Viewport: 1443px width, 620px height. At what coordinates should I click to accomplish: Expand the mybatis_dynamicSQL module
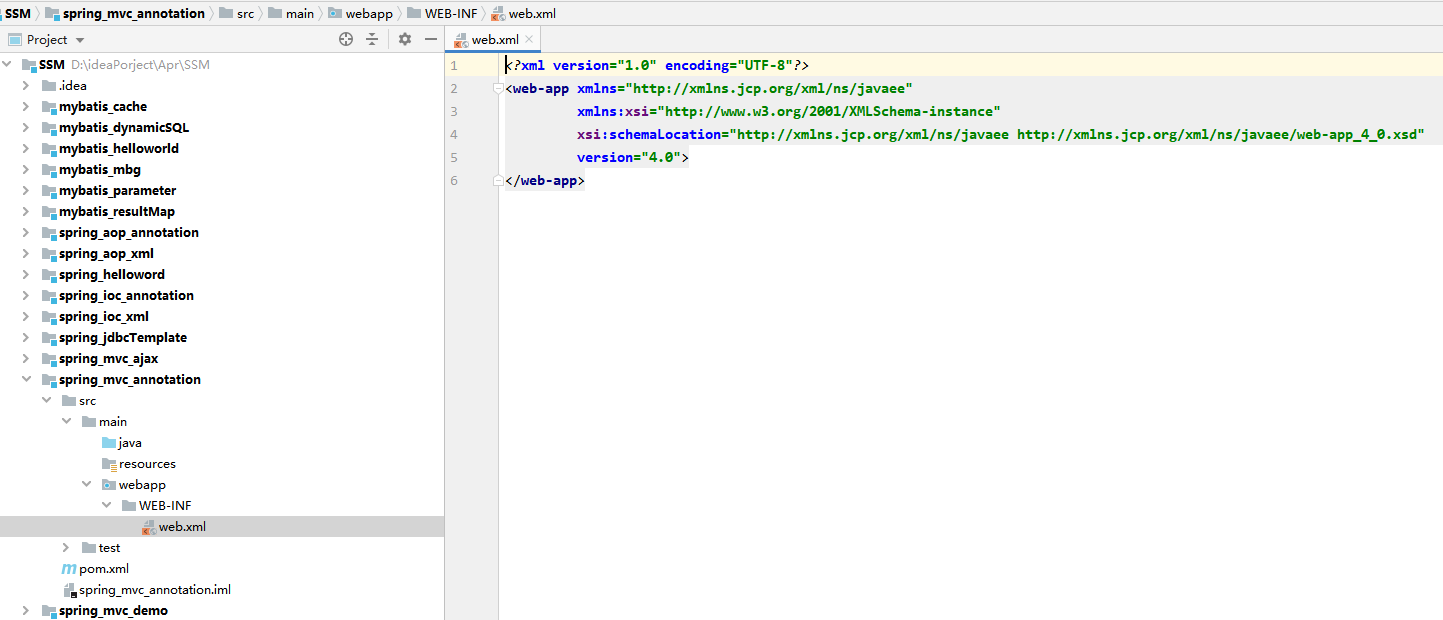pyautogui.click(x=27, y=127)
